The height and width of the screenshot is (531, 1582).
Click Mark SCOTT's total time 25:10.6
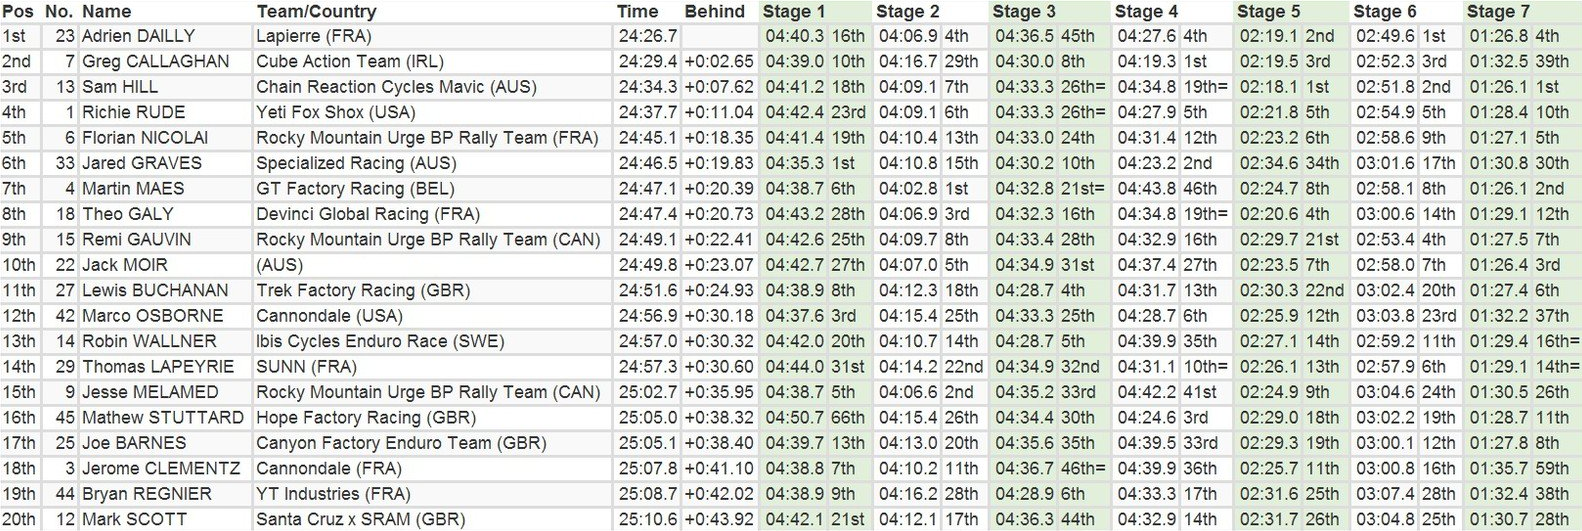tap(648, 519)
